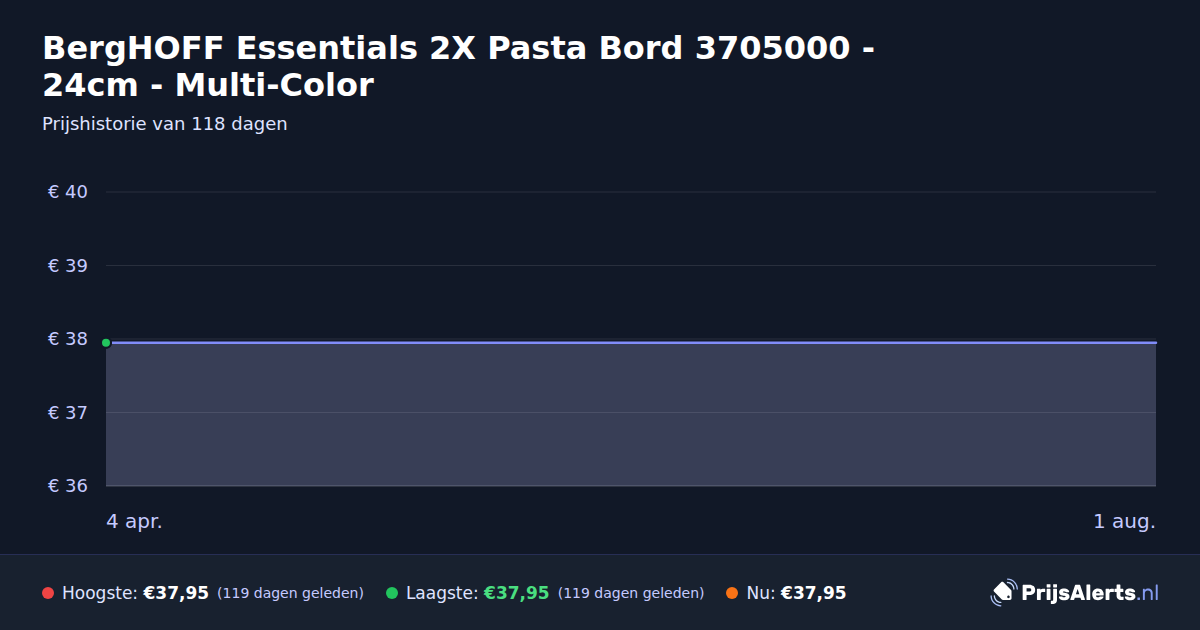This screenshot has height=630, width=1200.
Task: Open the PrijsAlerts.nl brand link
Action: (1075, 593)
